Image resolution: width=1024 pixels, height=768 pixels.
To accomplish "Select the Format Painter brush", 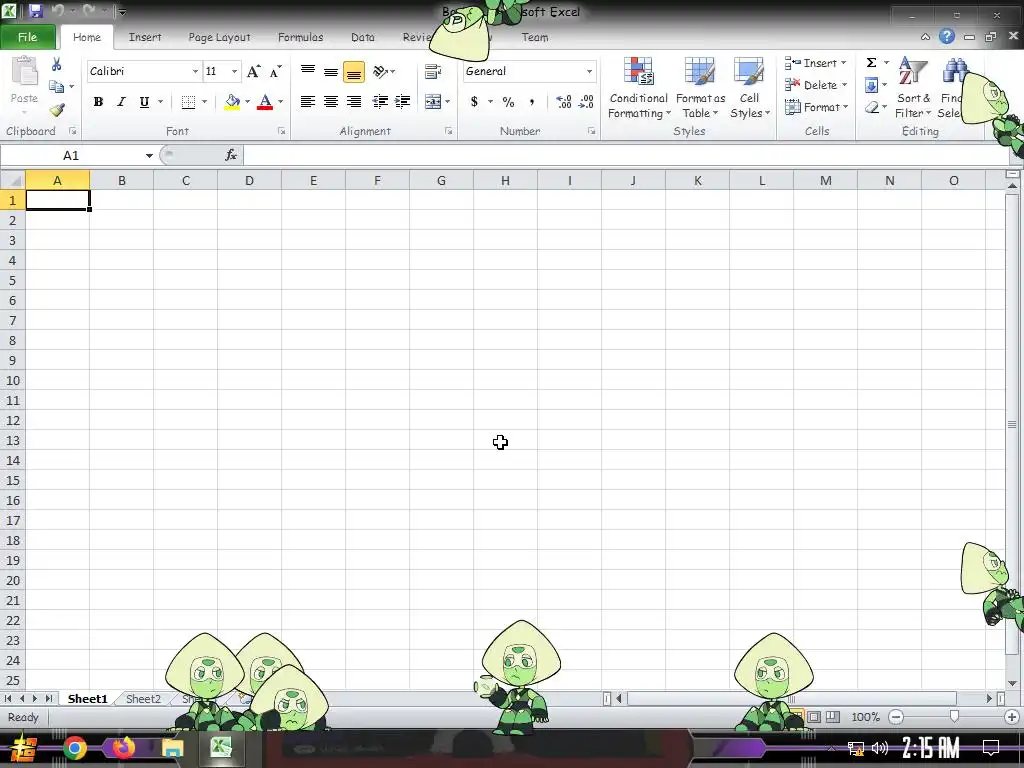I will 57,110.
